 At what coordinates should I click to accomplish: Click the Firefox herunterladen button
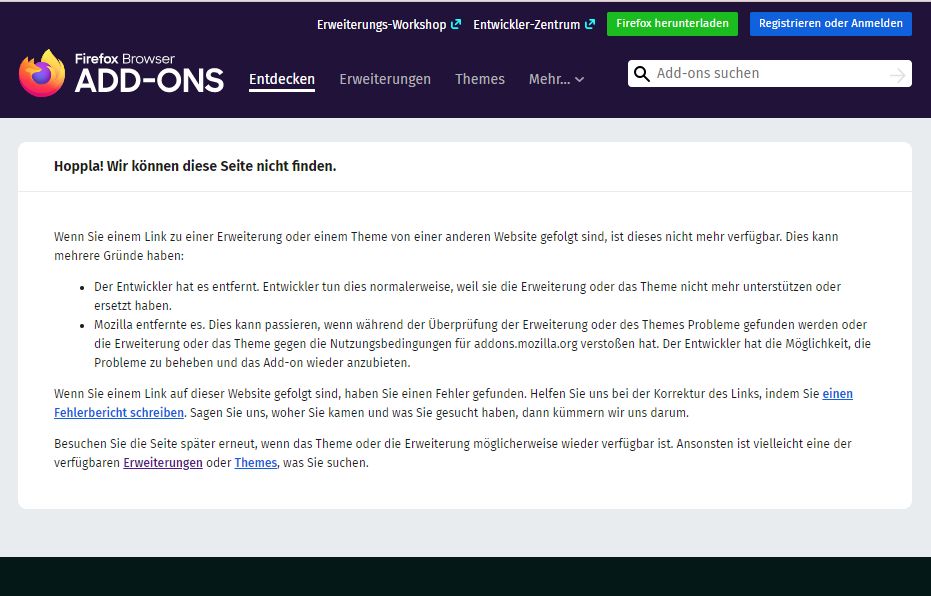point(672,24)
